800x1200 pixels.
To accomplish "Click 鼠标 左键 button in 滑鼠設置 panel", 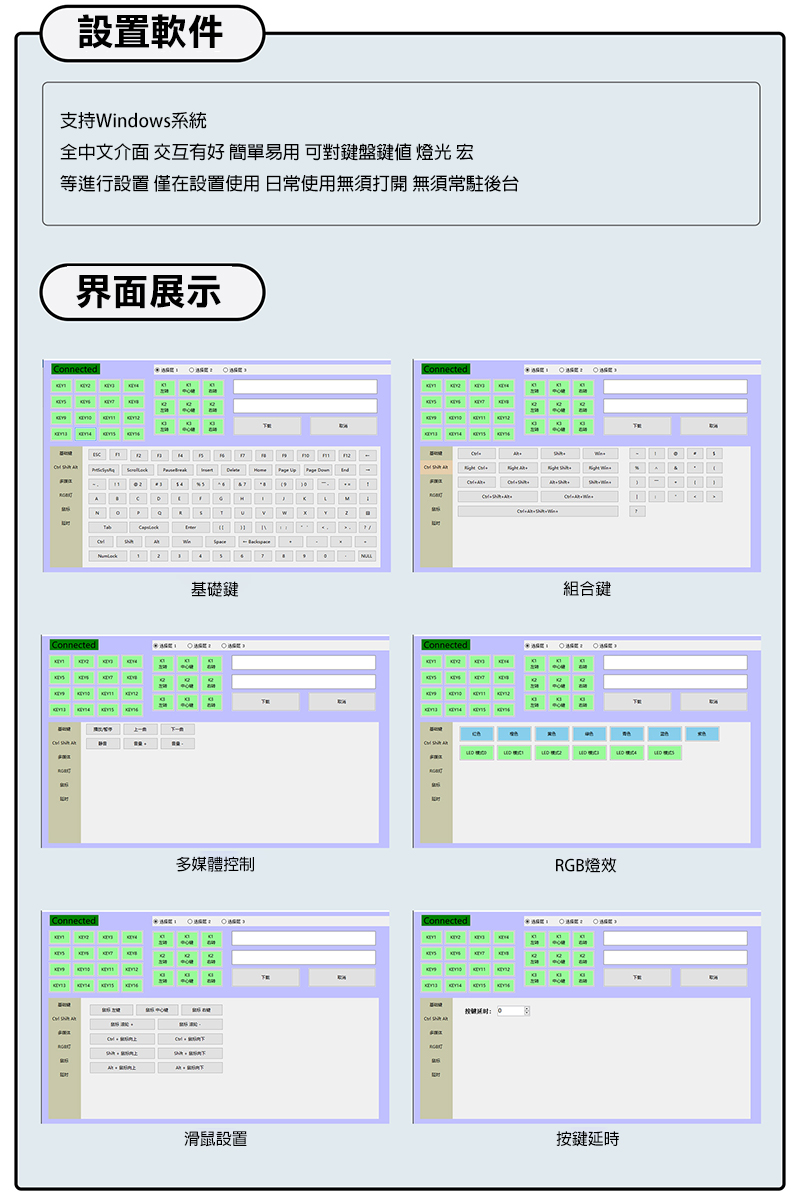I will coord(110,1010).
